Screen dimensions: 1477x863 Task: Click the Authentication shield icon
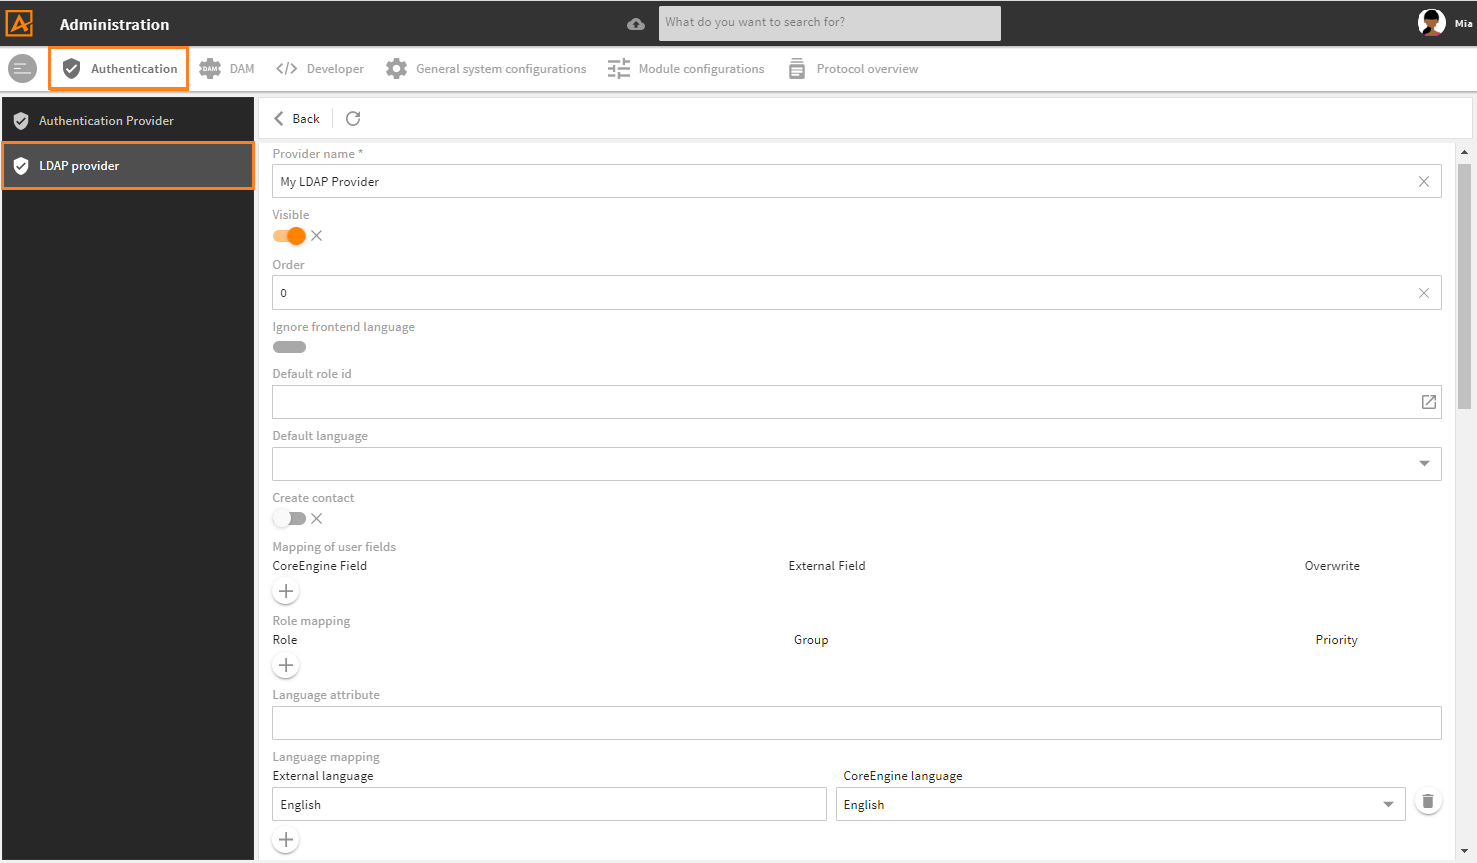pyautogui.click(x=71, y=69)
